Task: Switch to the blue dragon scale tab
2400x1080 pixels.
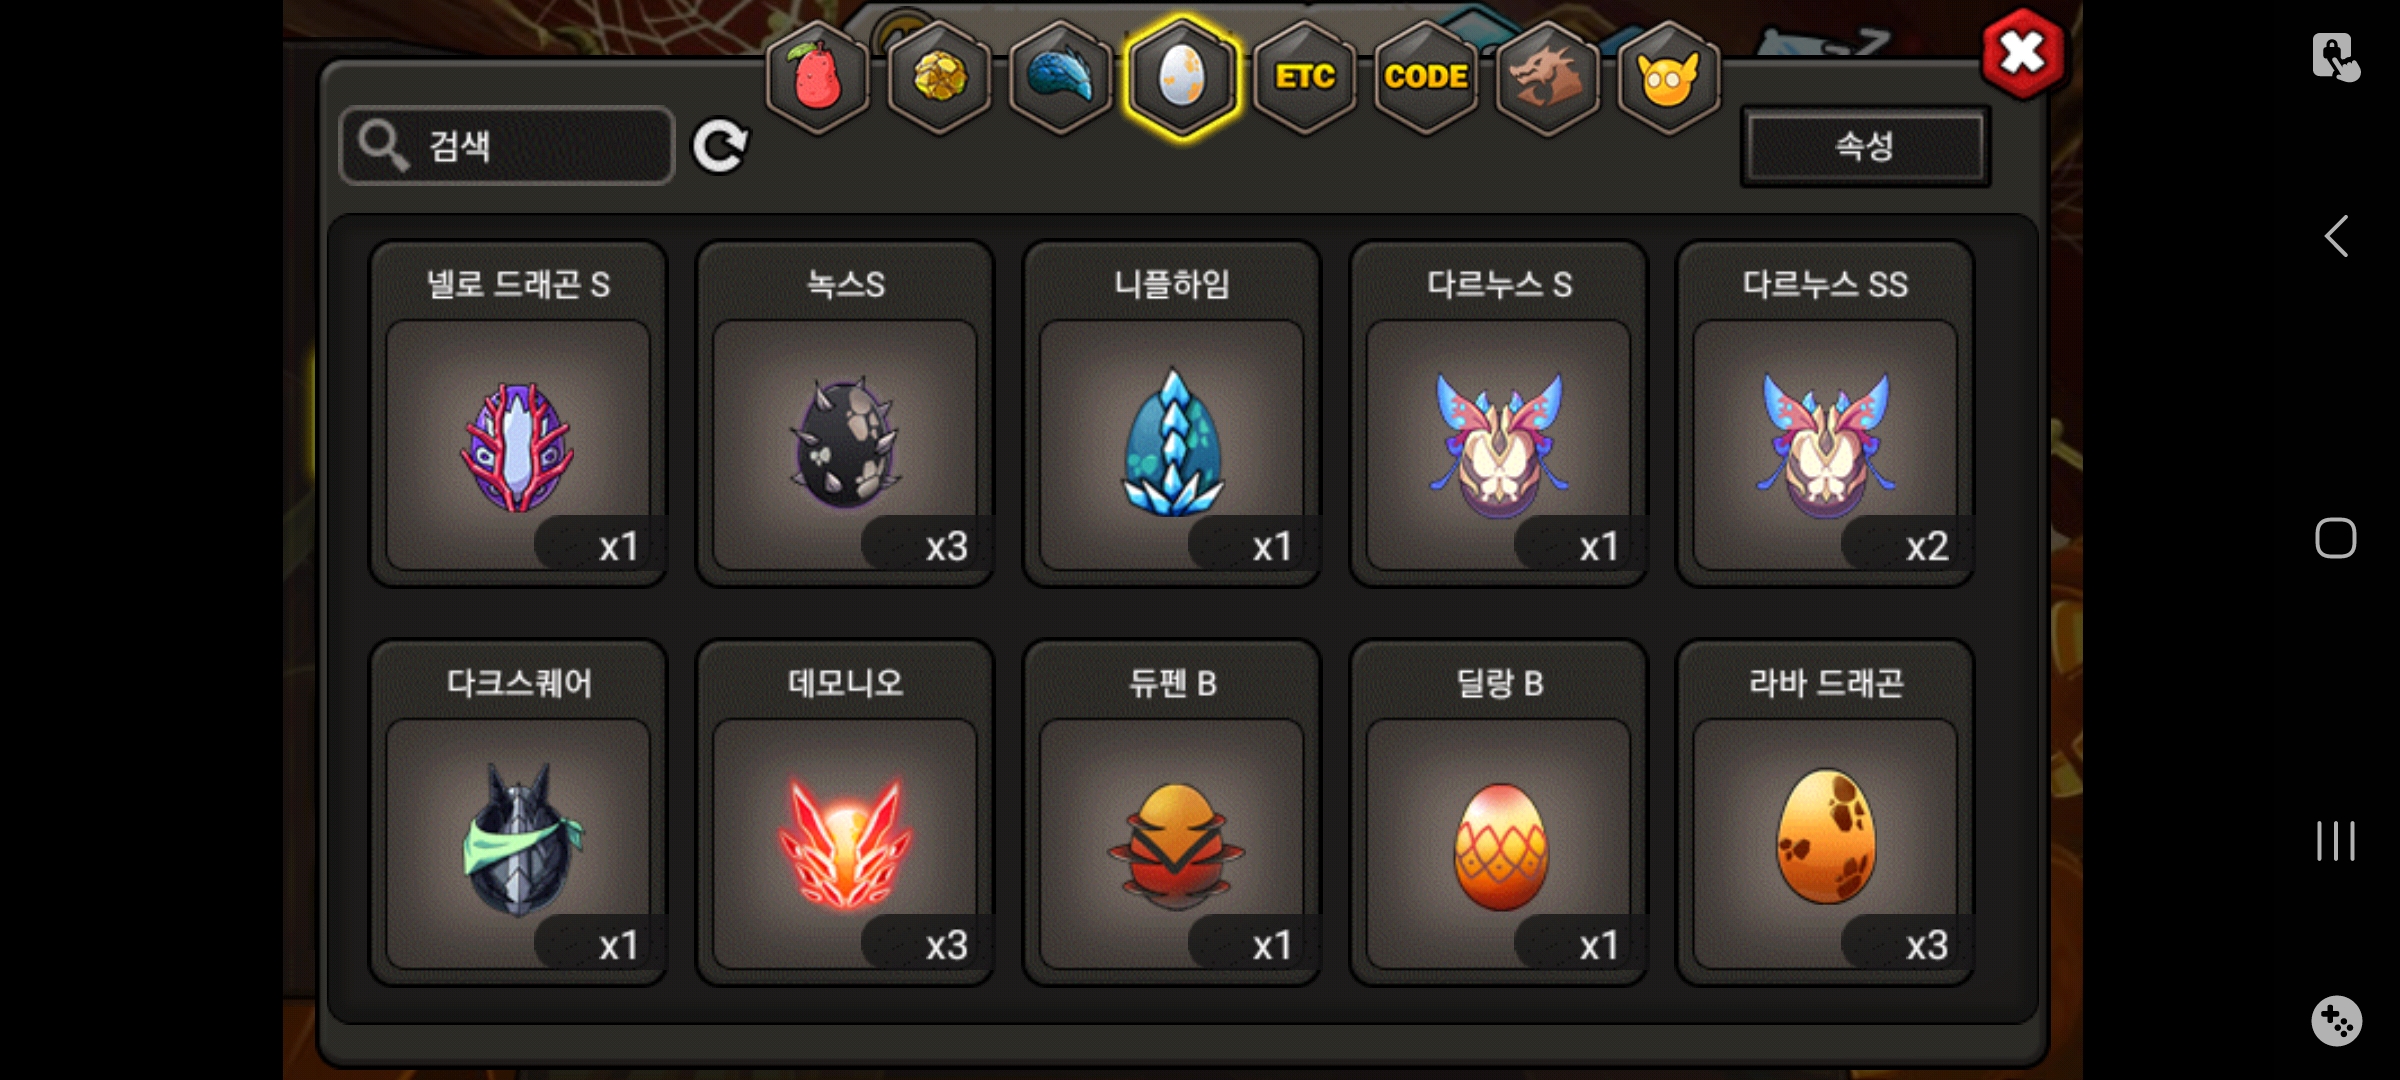Action: tap(1061, 77)
